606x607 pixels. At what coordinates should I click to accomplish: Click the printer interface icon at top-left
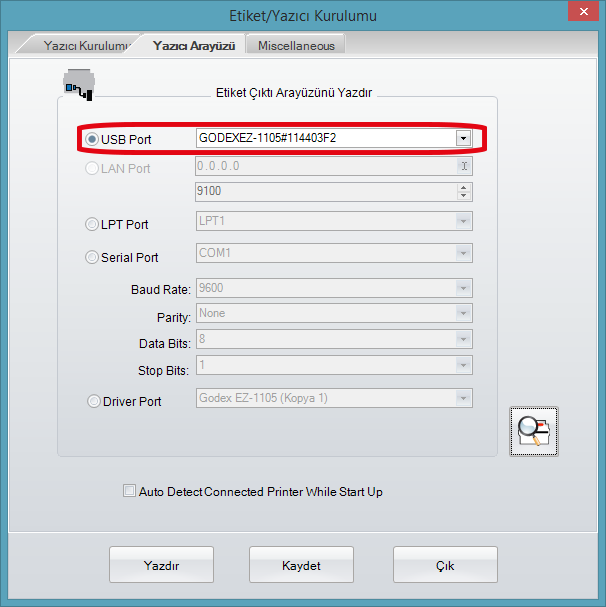click(x=77, y=85)
